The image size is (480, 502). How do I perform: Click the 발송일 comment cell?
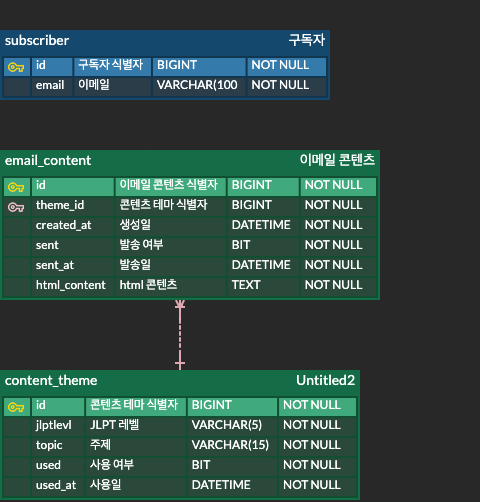[170, 267]
